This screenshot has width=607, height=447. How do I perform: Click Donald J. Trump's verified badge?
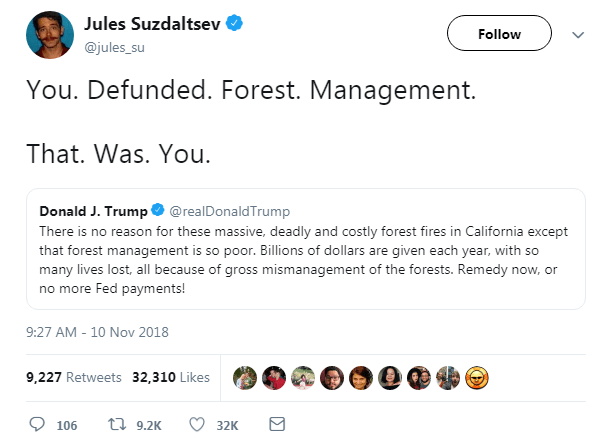(157, 211)
